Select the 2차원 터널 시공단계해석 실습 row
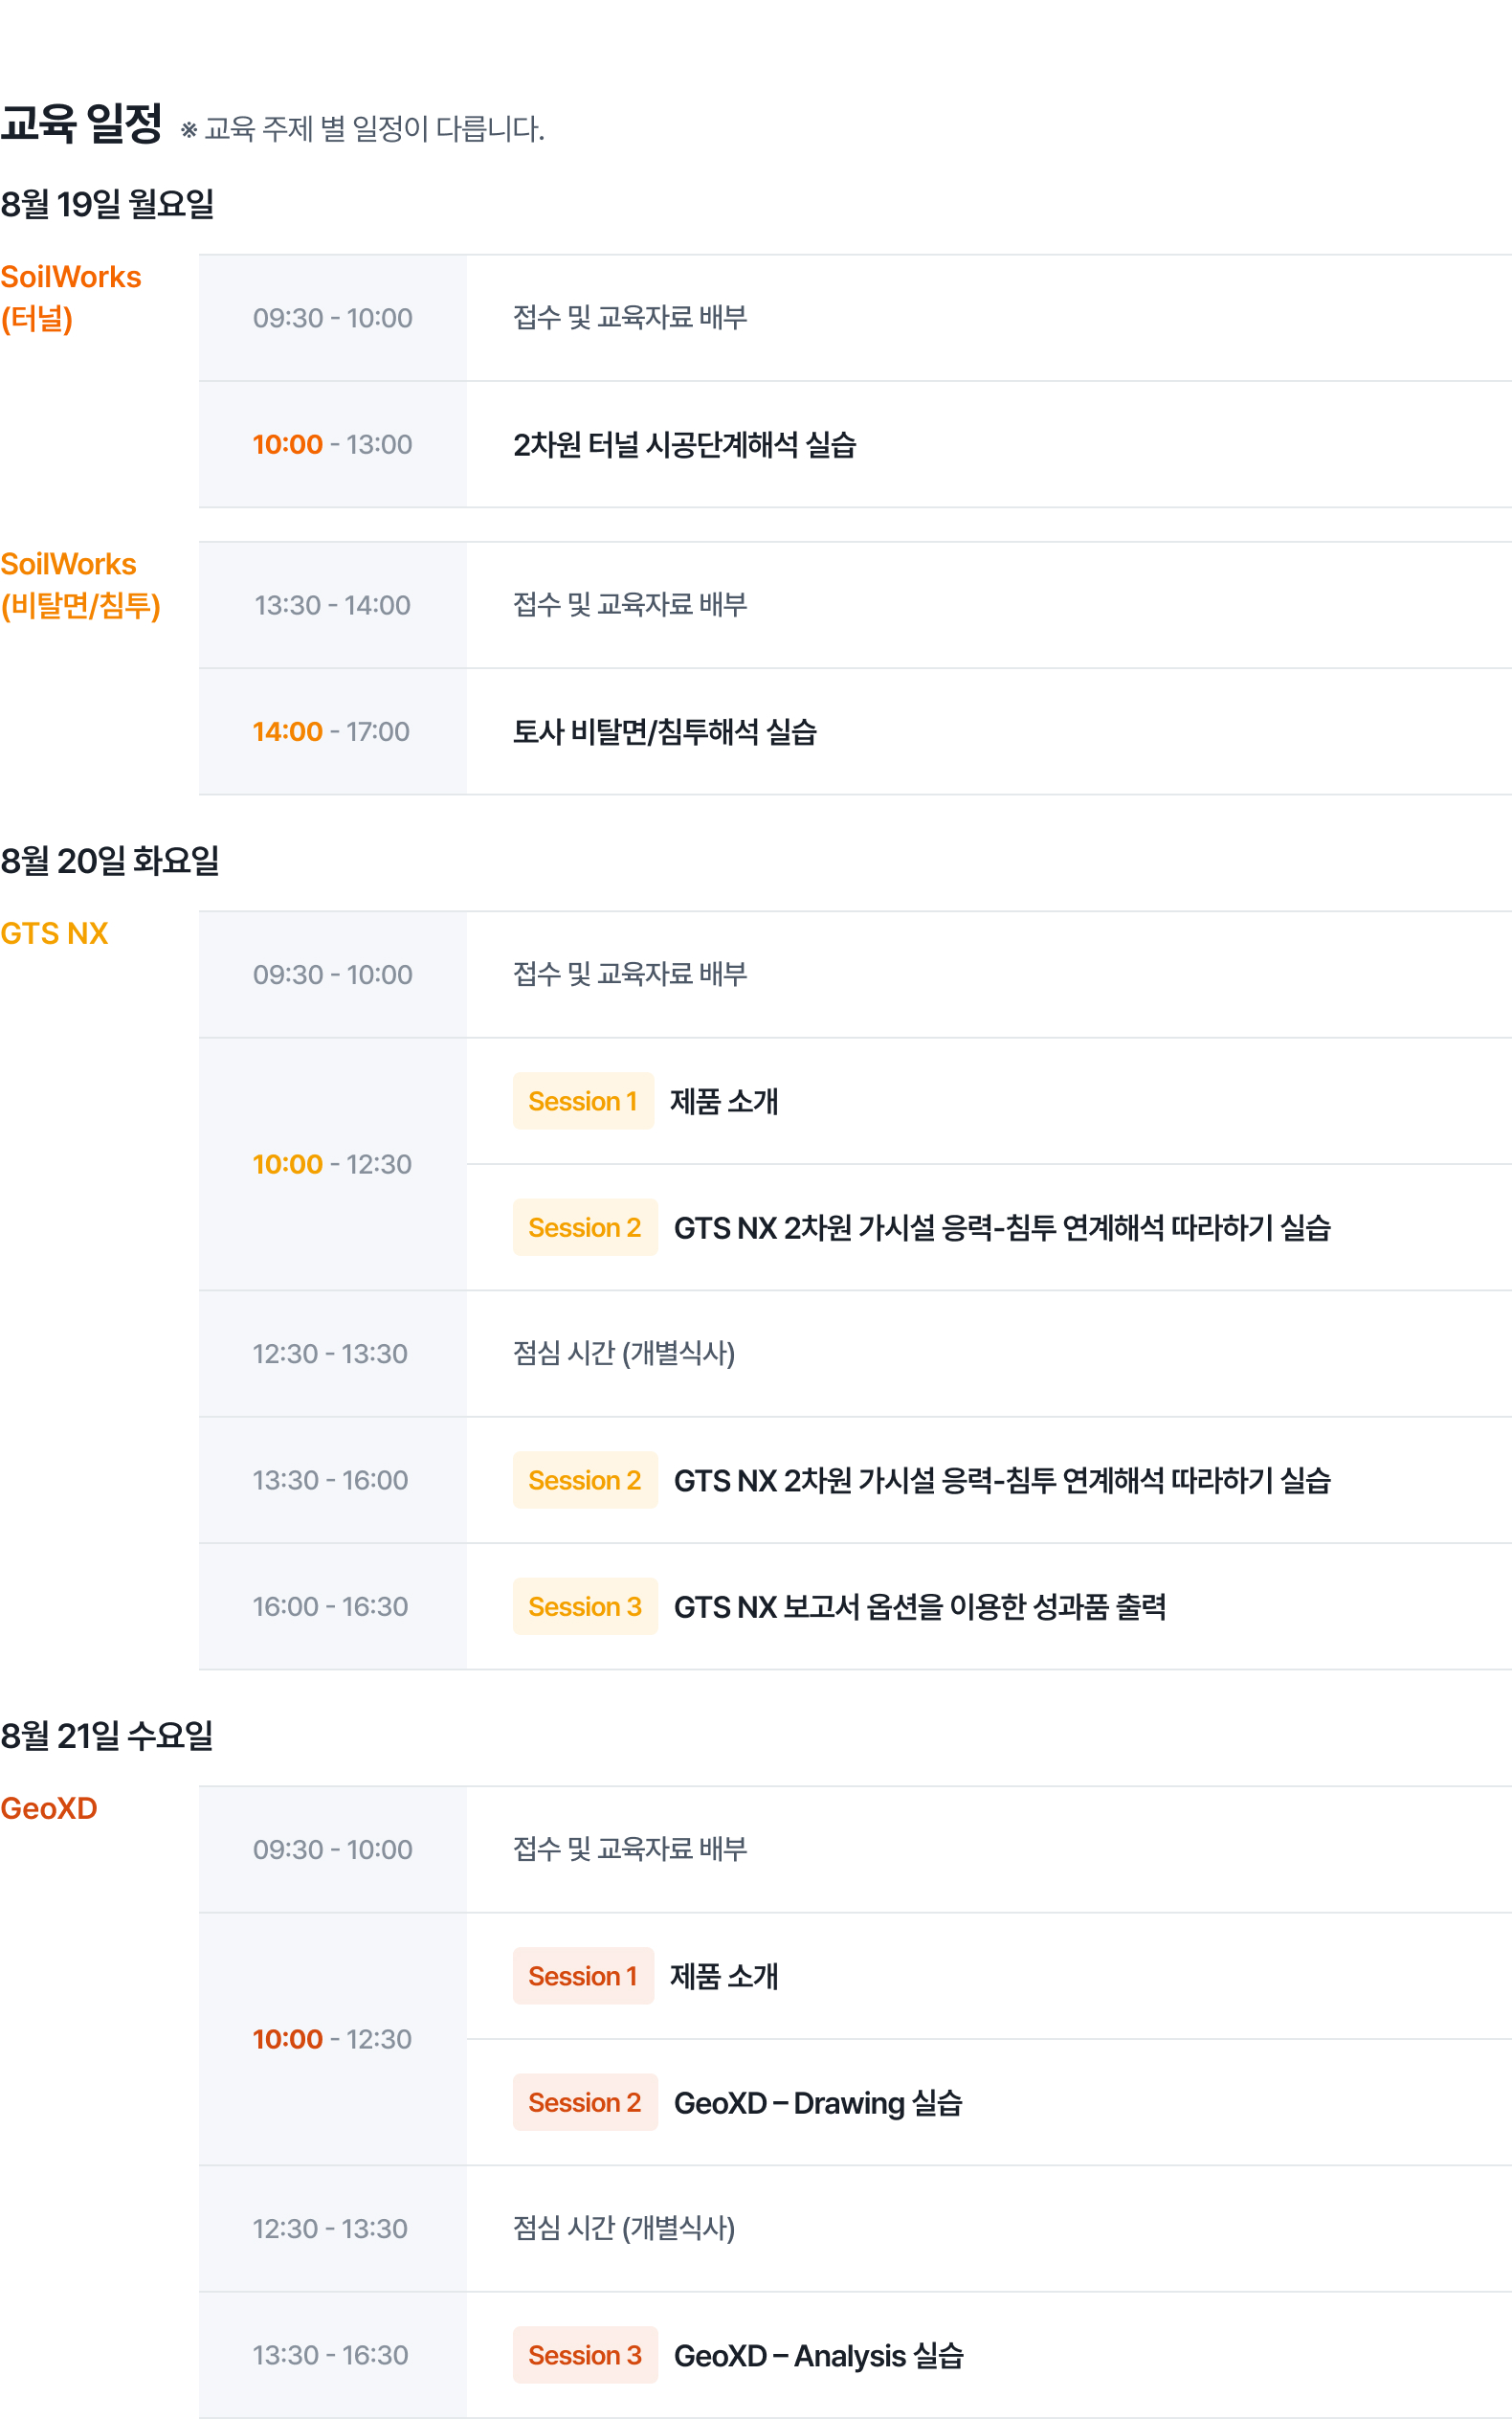1512x2420 pixels. pyautogui.click(x=855, y=444)
